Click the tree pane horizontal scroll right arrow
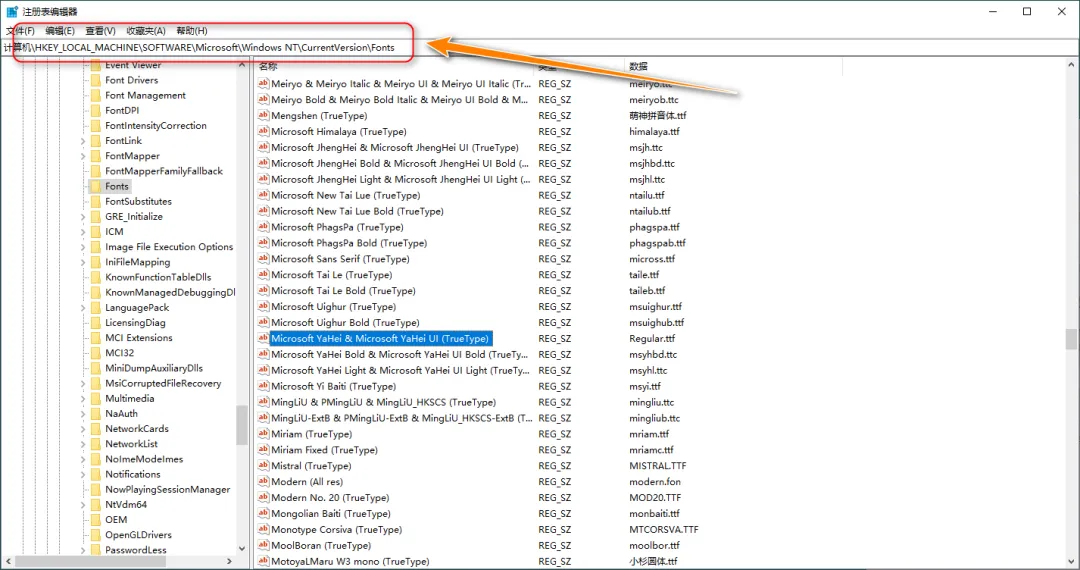The width and height of the screenshot is (1080, 570). (x=229, y=562)
